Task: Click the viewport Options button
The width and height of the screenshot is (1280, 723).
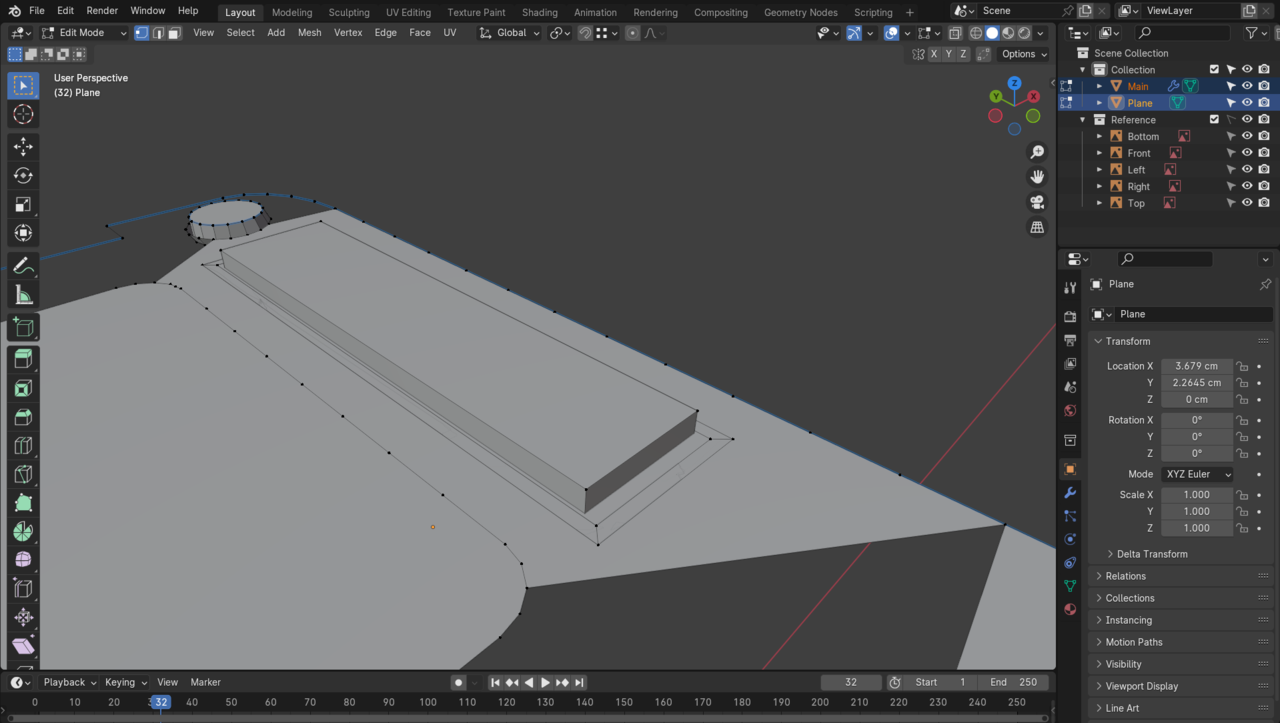Action: pos(1024,54)
